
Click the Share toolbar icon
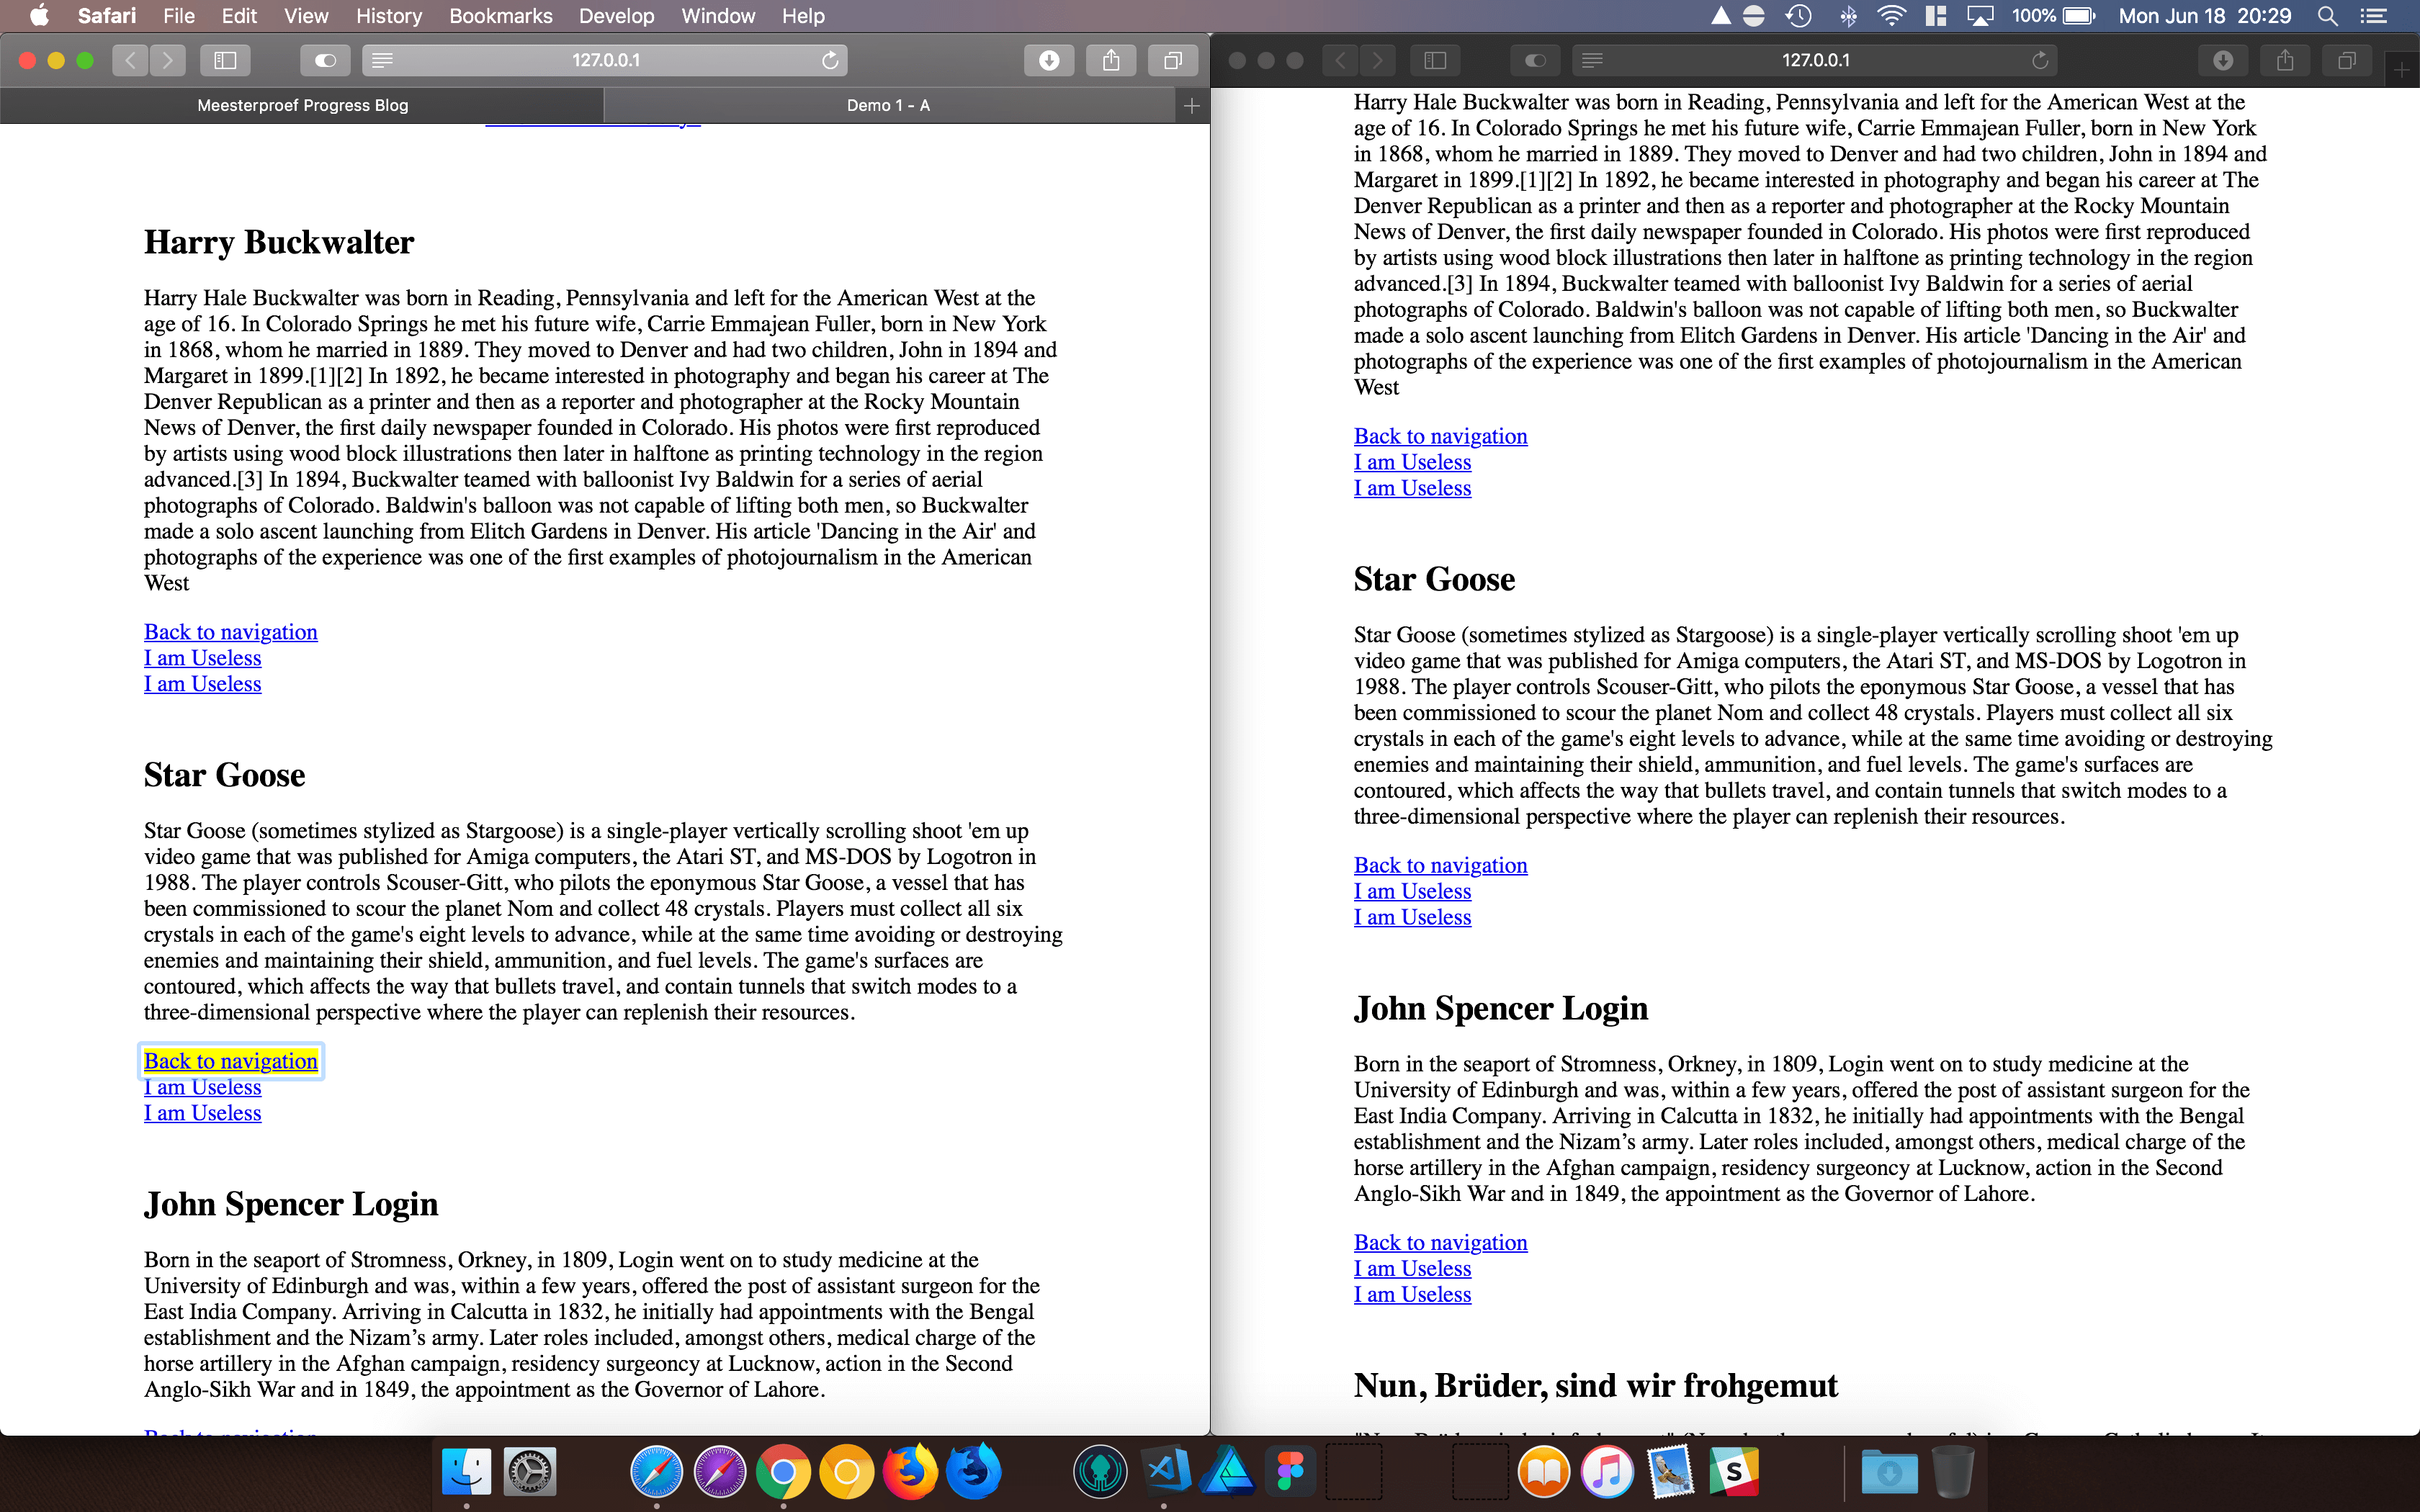(x=1111, y=60)
